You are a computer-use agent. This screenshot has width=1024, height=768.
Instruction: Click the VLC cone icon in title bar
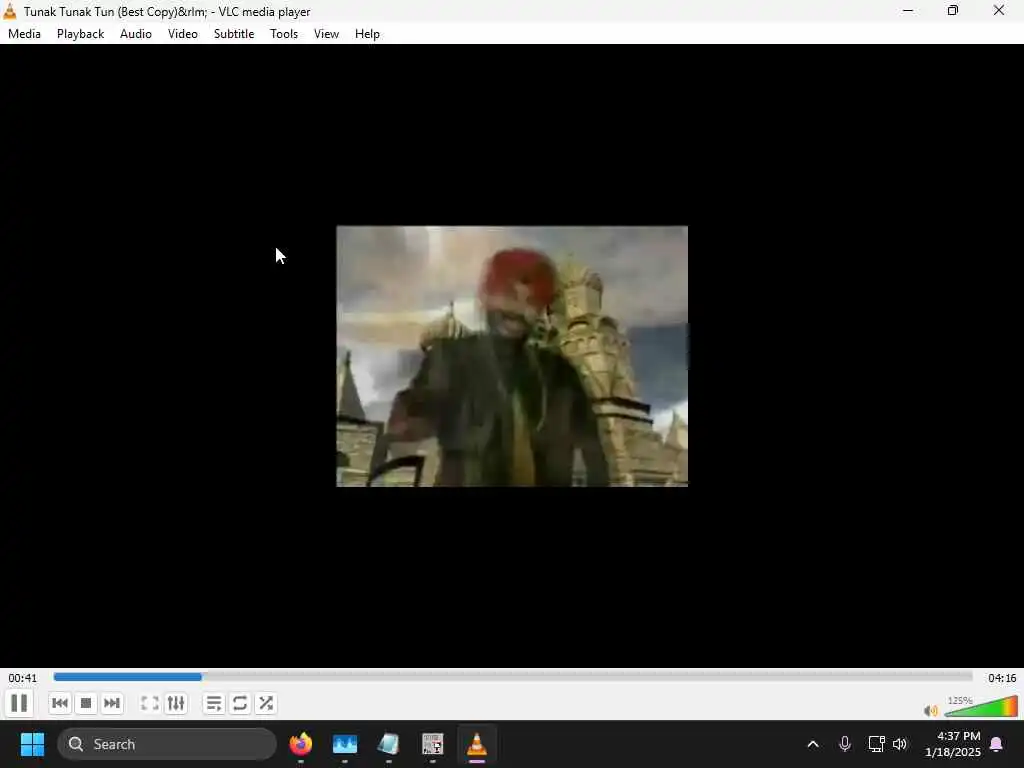10,11
